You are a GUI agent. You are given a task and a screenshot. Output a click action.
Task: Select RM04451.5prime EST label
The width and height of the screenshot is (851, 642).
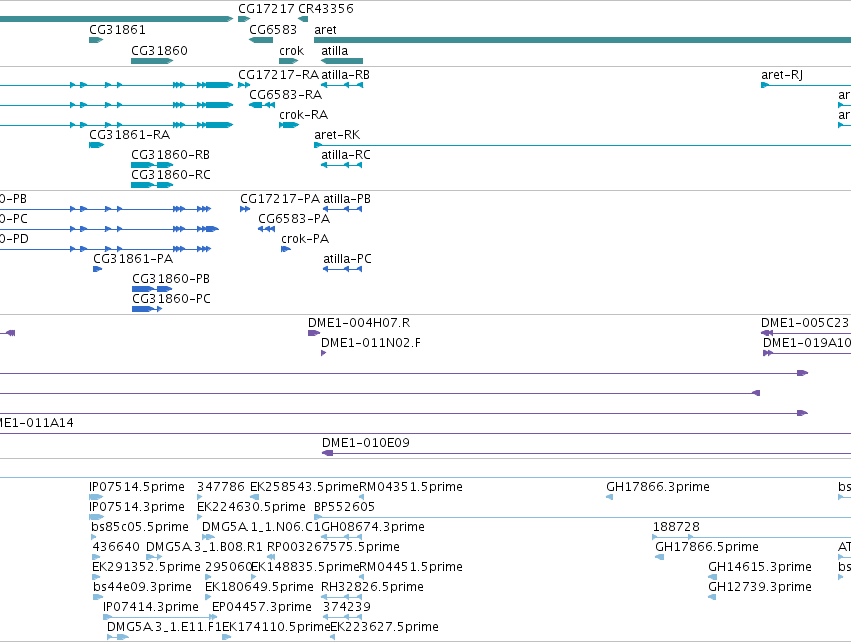click(x=411, y=567)
